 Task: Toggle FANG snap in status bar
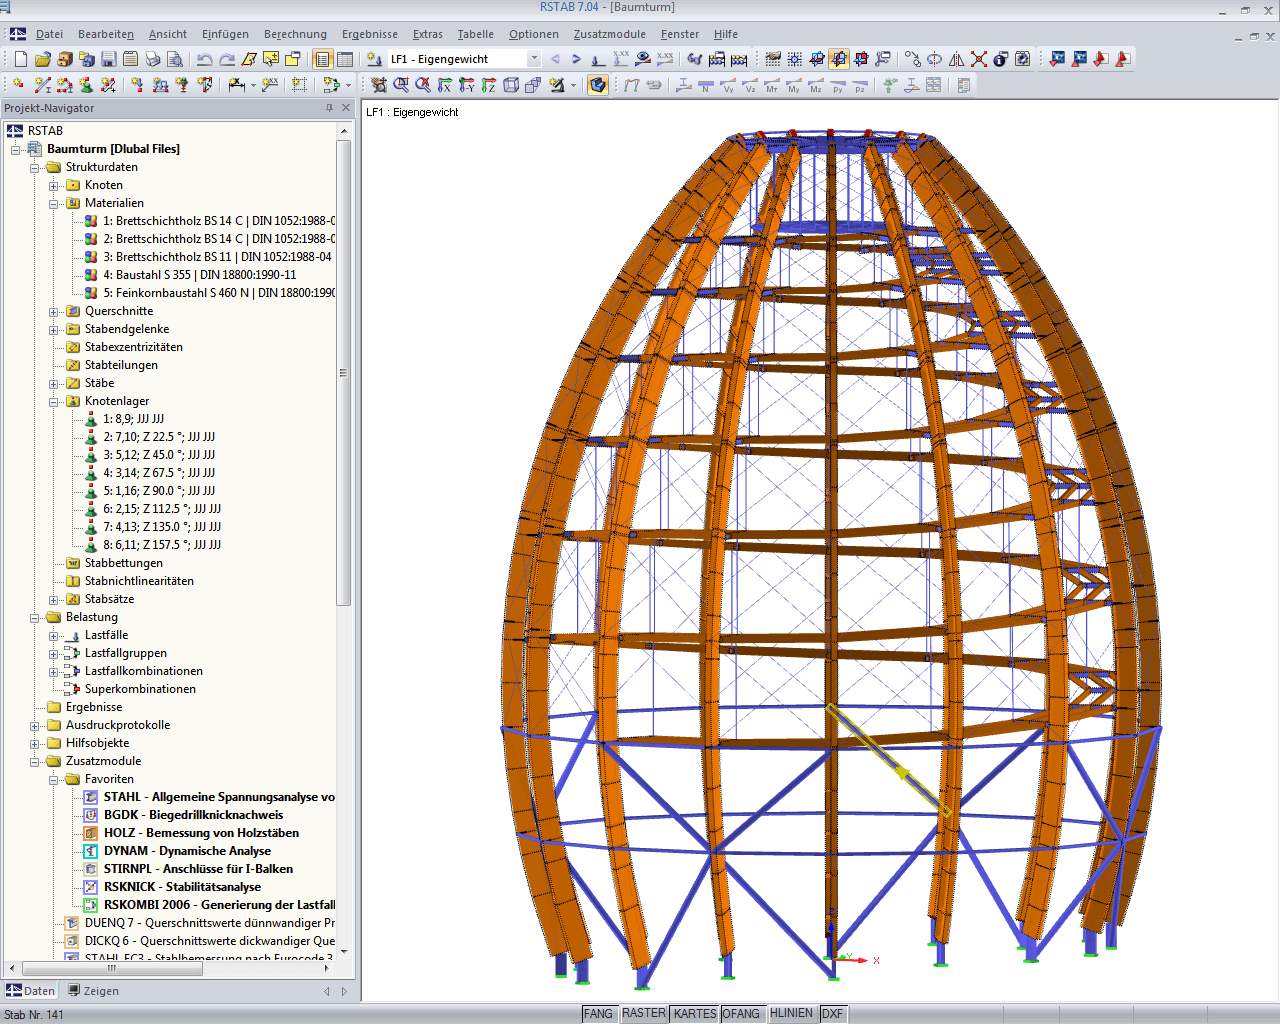point(598,1014)
